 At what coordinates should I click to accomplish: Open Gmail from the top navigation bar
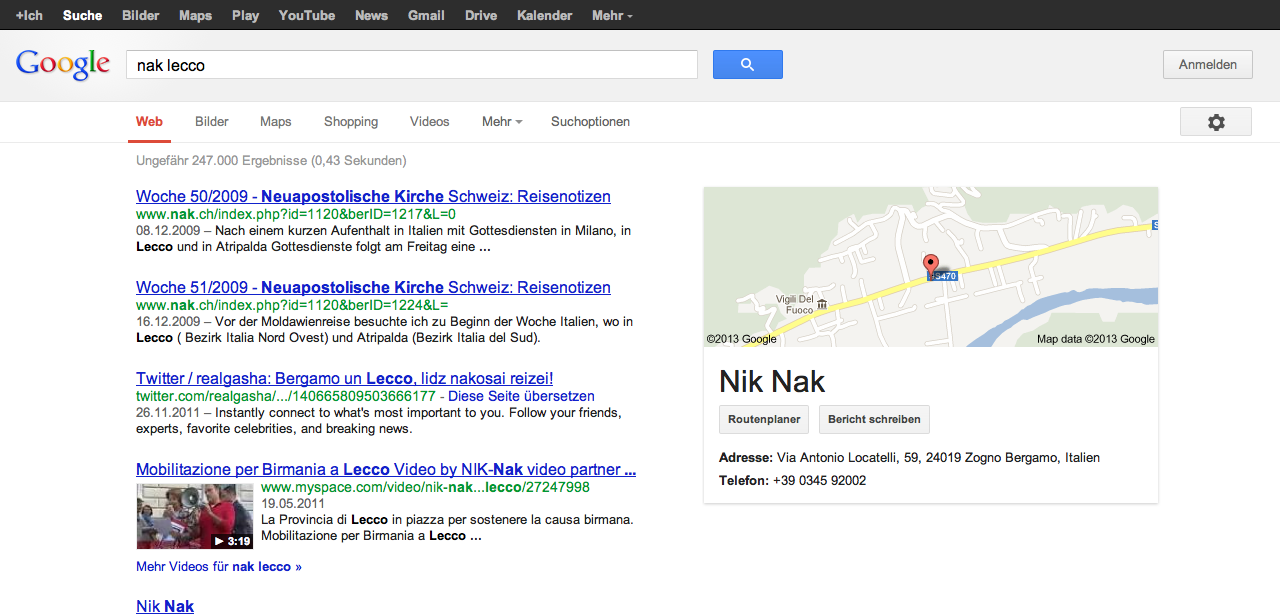click(426, 16)
